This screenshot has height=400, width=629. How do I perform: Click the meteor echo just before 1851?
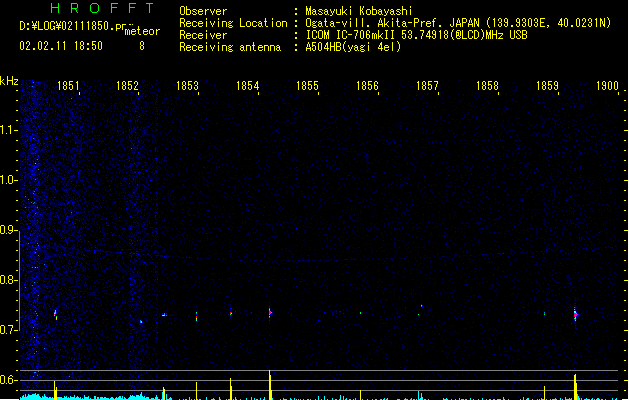pyautogui.click(x=55, y=315)
